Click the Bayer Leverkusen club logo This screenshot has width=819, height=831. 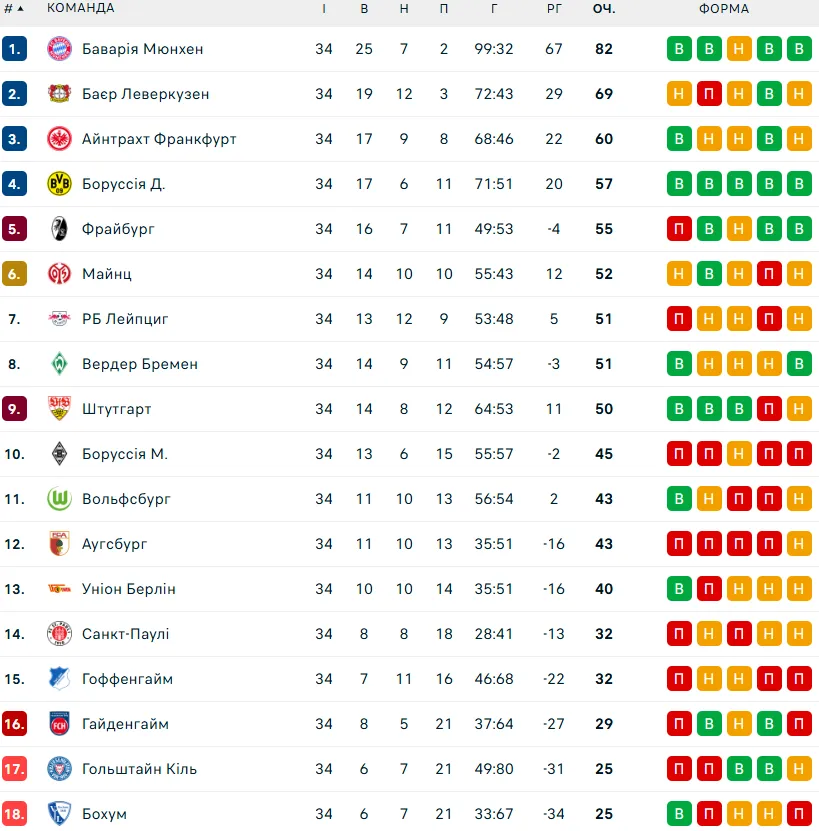click(x=59, y=94)
